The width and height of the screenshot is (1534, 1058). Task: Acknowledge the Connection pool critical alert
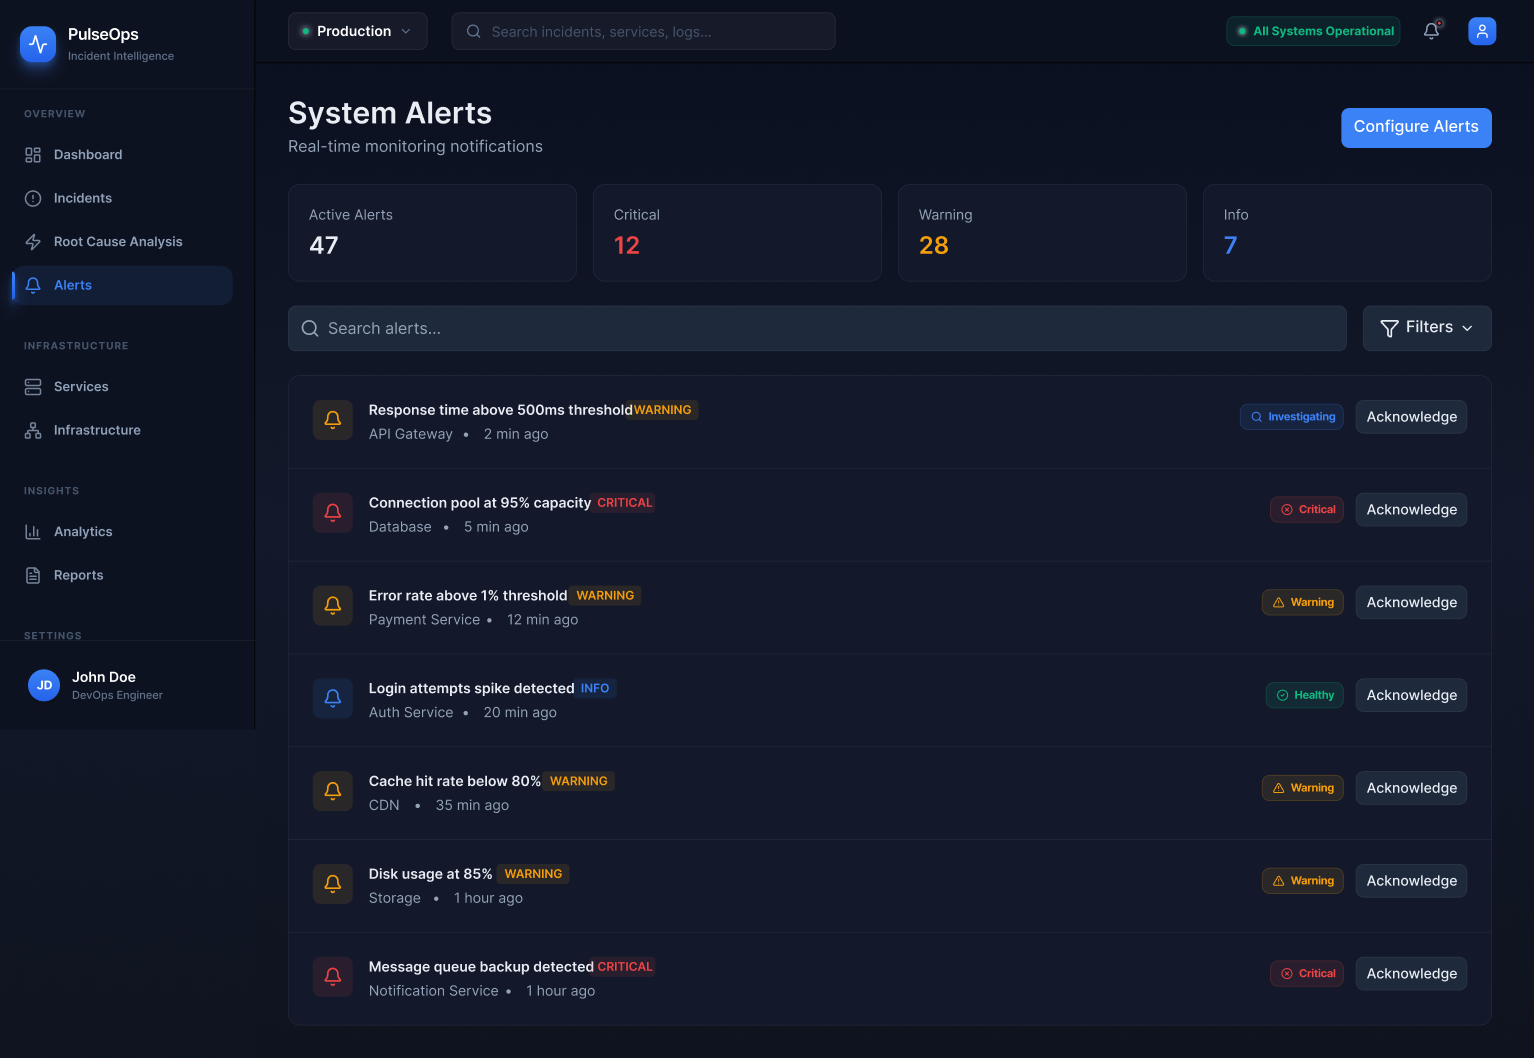click(x=1411, y=509)
